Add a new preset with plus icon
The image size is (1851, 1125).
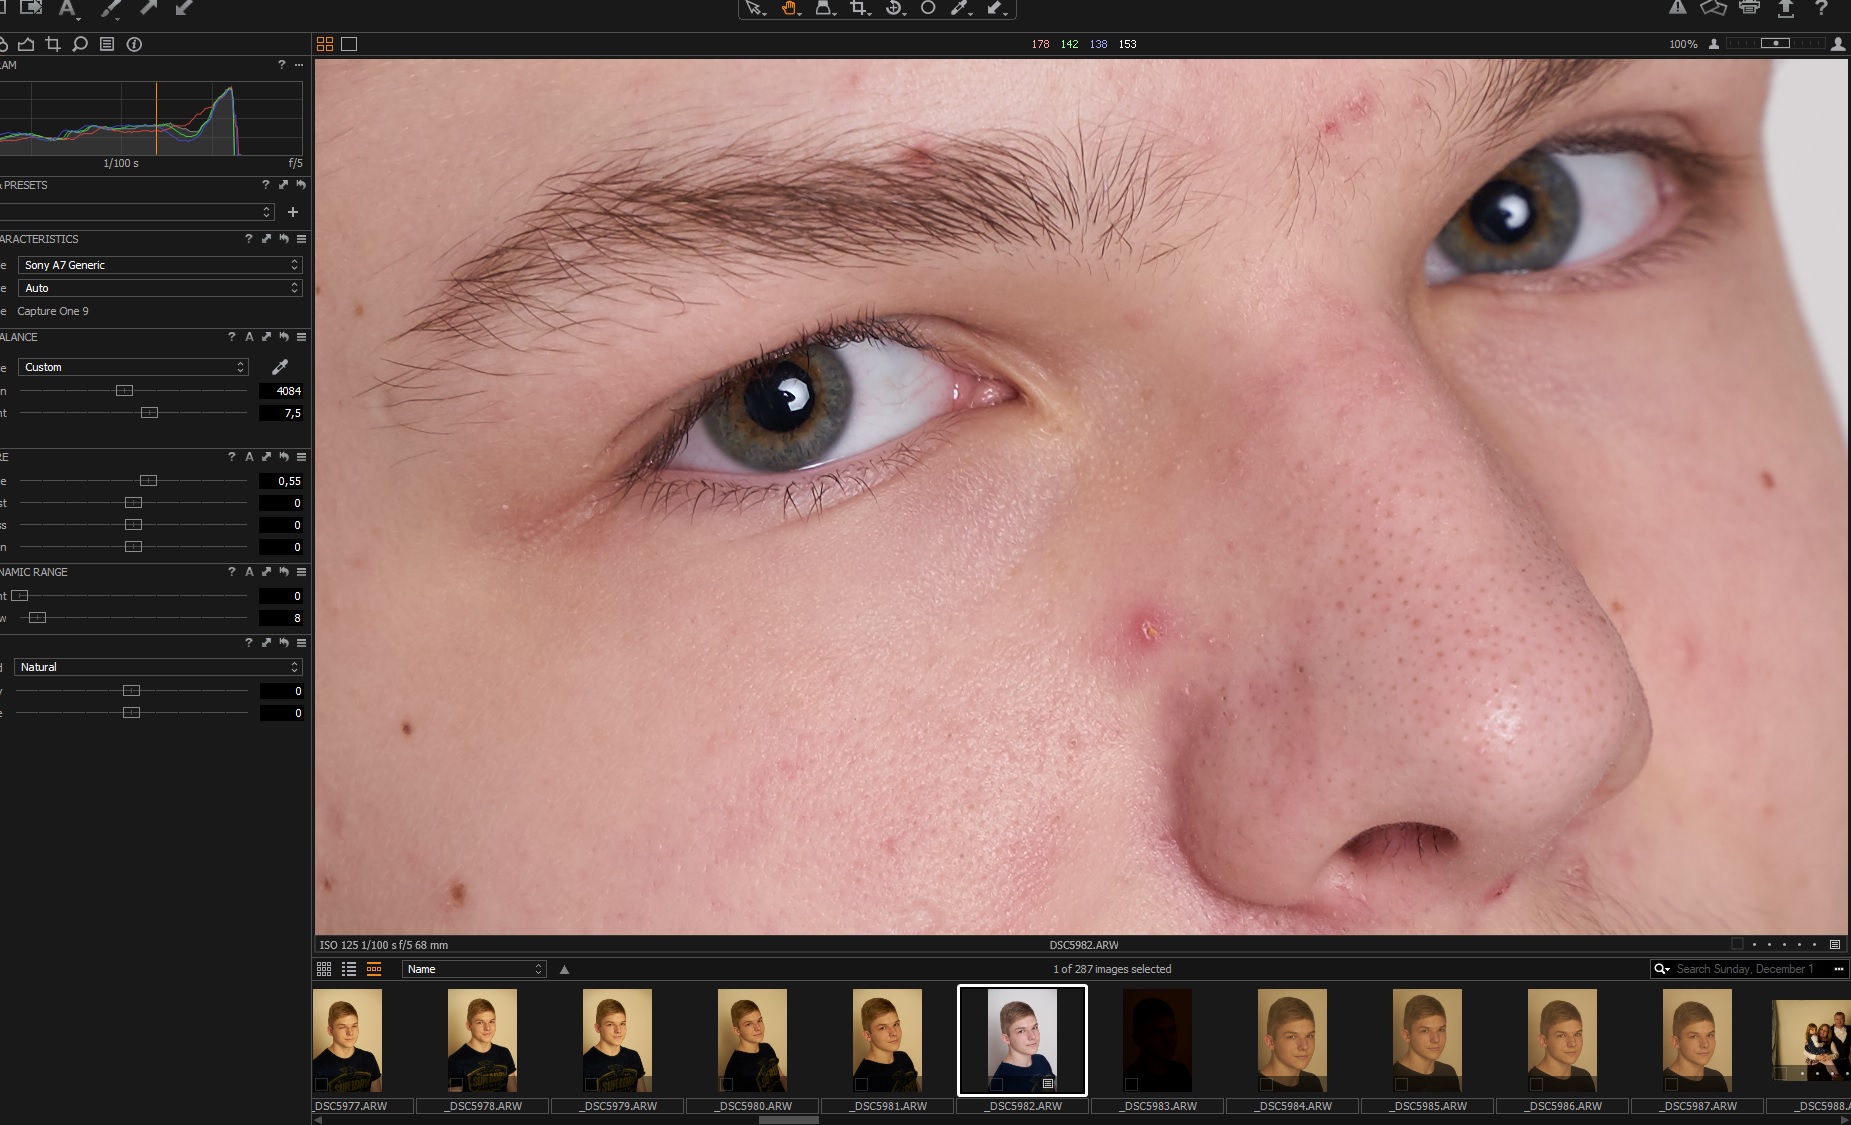pos(293,212)
